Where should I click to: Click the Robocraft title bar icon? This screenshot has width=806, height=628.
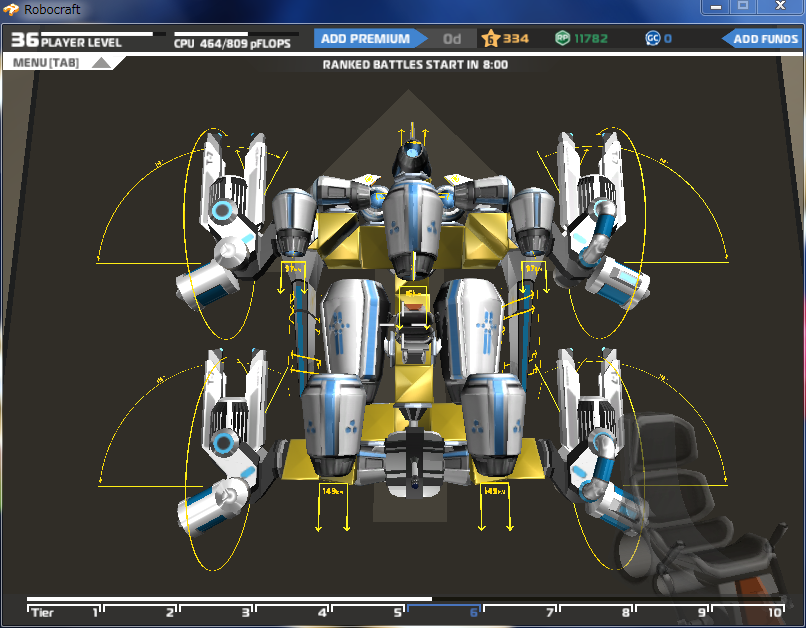[11, 10]
